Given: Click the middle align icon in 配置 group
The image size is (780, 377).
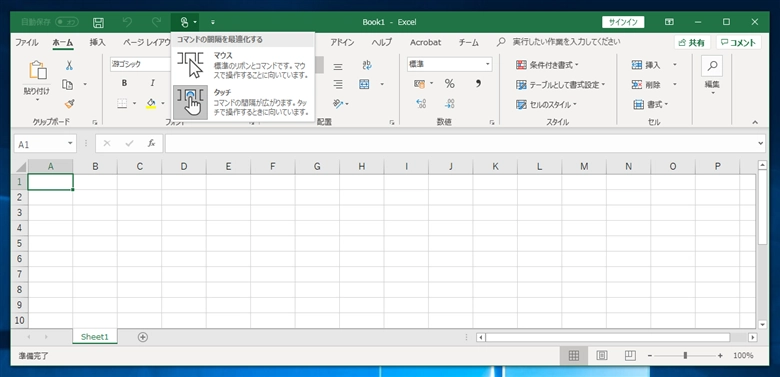Looking at the screenshot, I should point(338,67).
